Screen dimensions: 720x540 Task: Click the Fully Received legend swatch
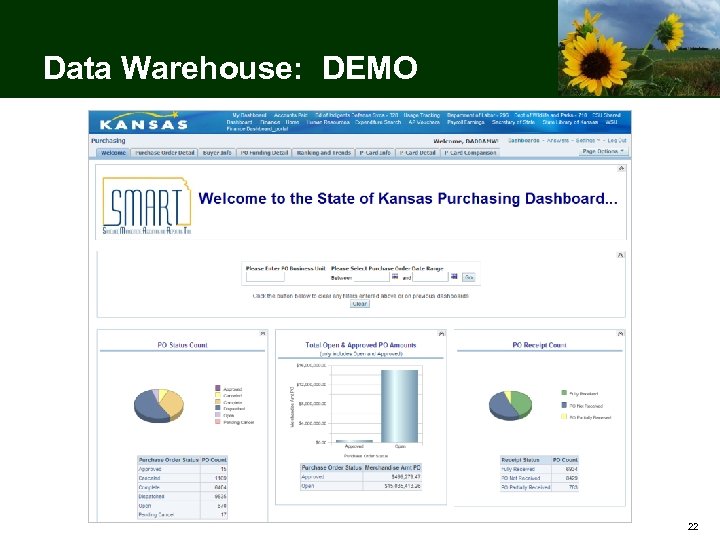[564, 393]
